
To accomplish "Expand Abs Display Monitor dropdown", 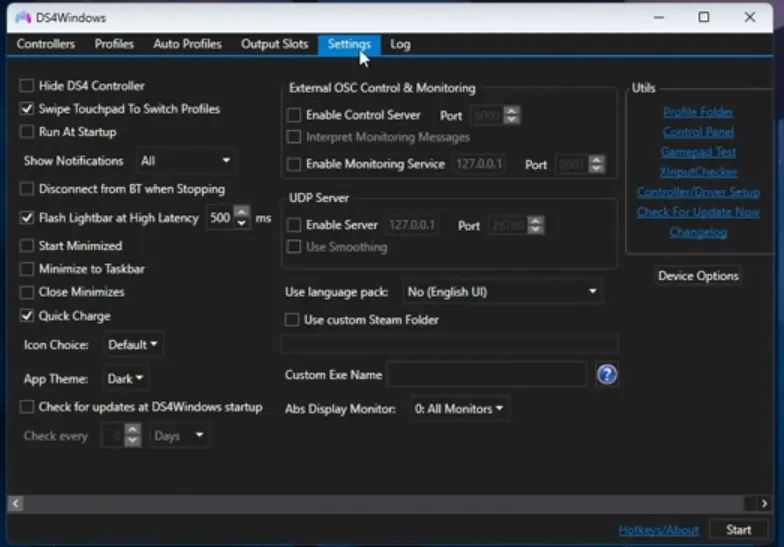I will click(458, 409).
